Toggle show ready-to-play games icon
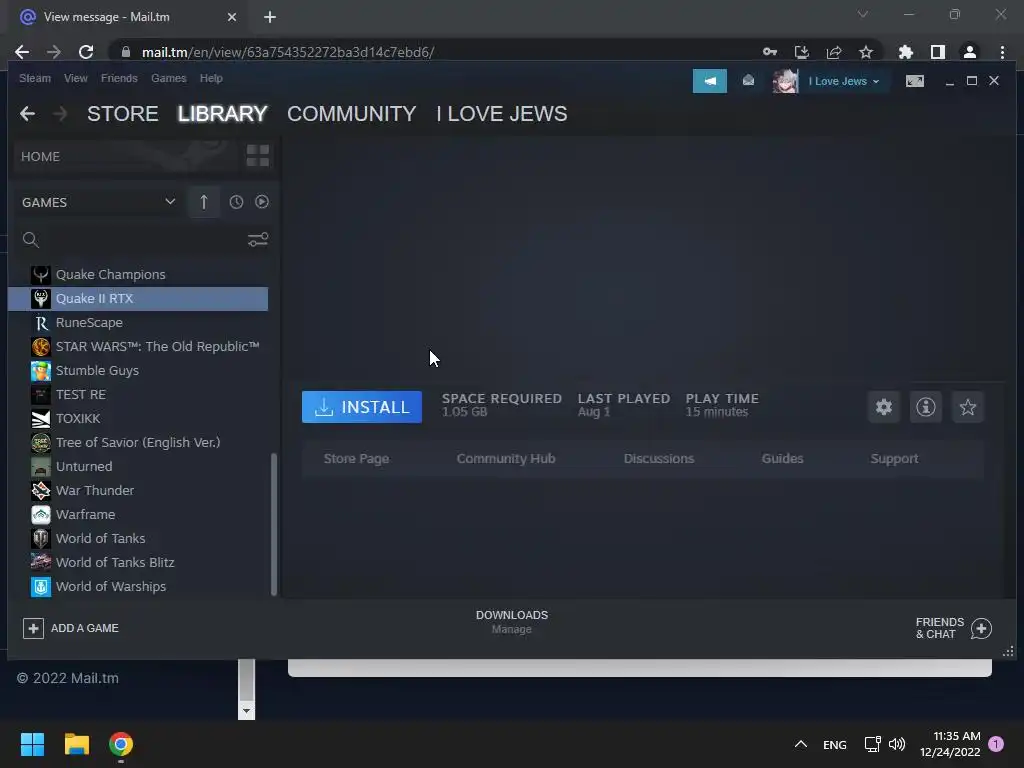The image size is (1024, 768). [262, 202]
